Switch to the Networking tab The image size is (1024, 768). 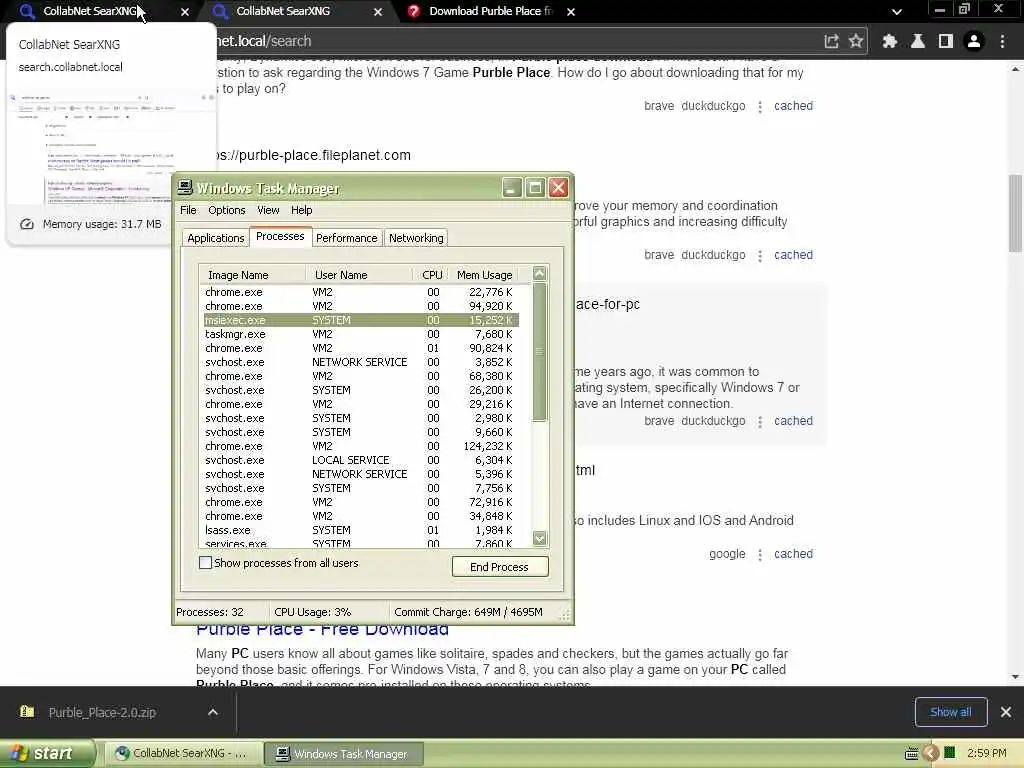(x=416, y=238)
